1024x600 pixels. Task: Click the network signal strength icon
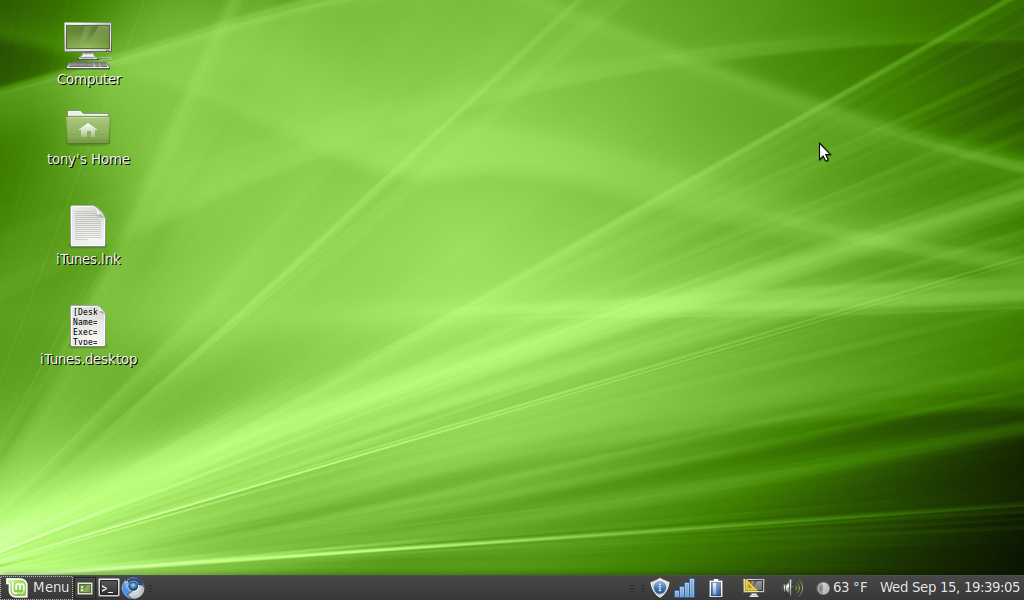coord(685,588)
